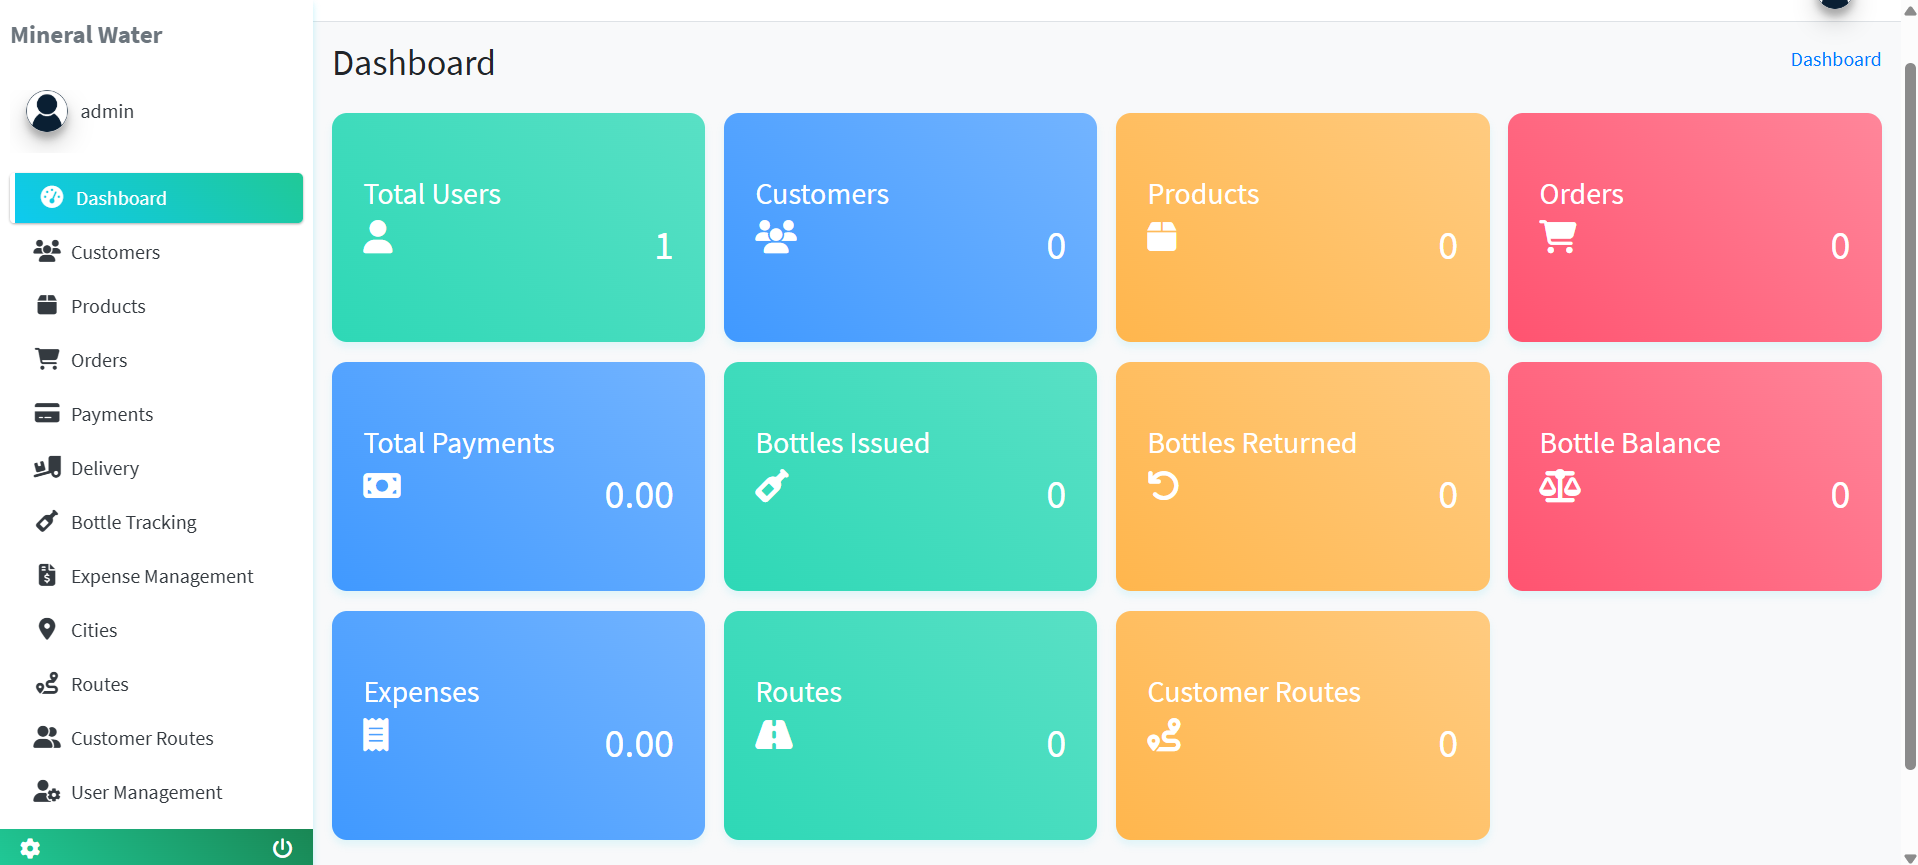This screenshot has height=865, width=1918.
Task: Click the Routes card title in dashboard
Action: tap(798, 692)
